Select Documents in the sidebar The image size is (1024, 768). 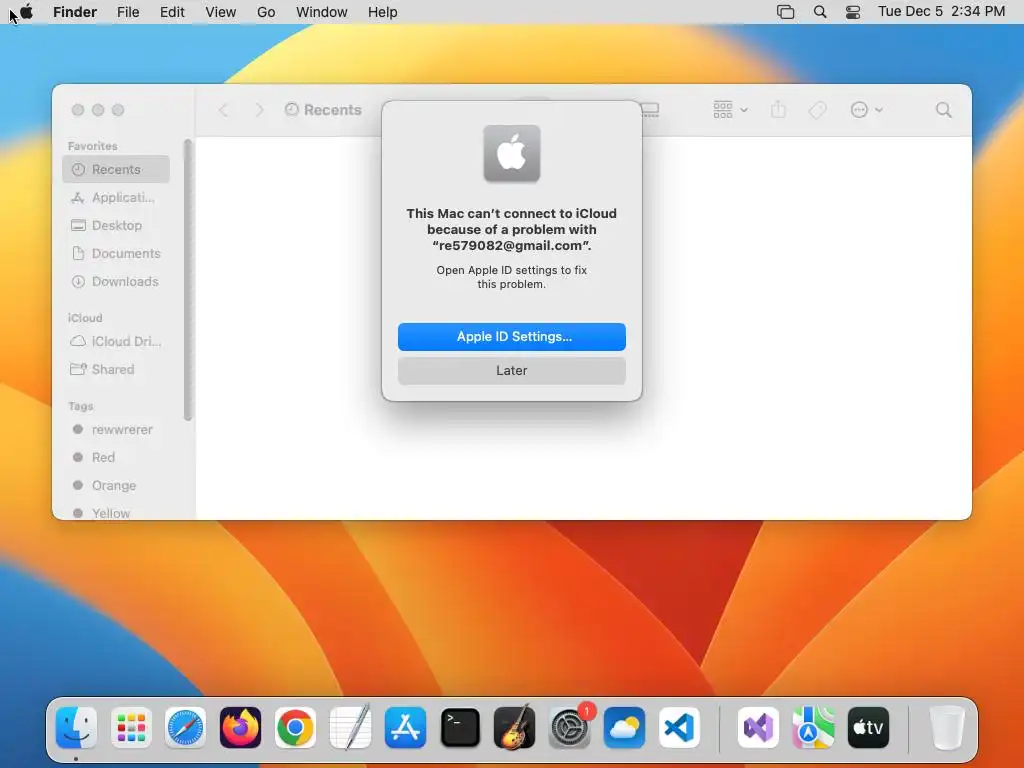click(x=116, y=253)
